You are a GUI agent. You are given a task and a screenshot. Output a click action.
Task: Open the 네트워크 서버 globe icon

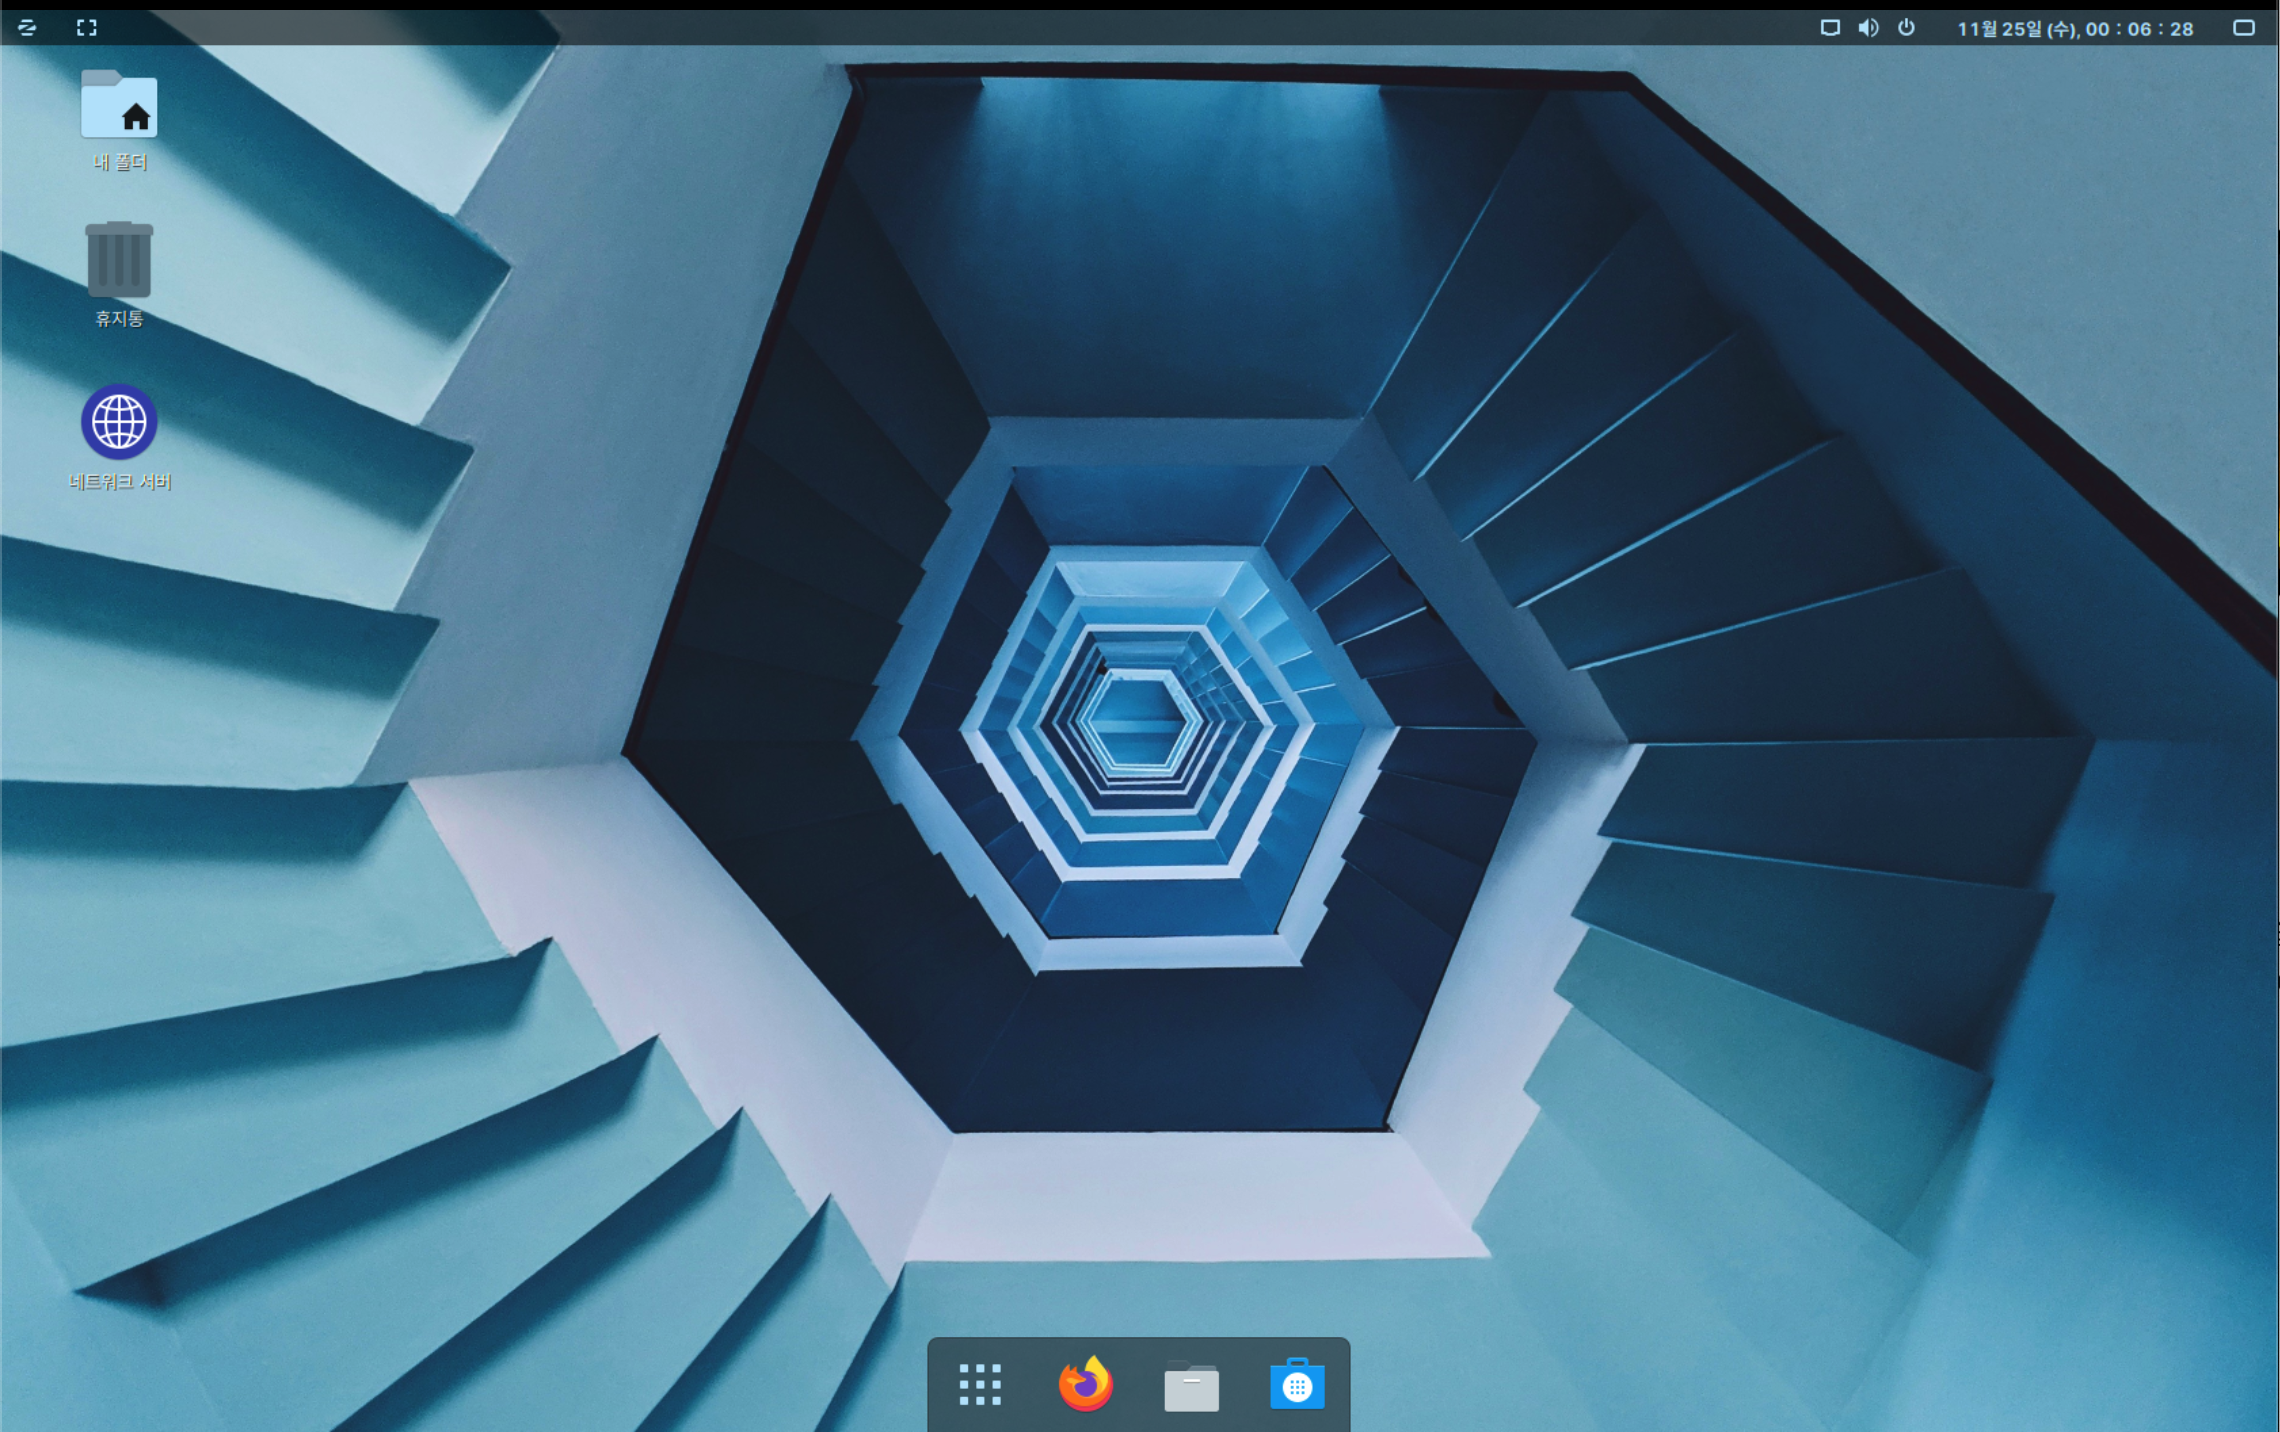(x=119, y=422)
